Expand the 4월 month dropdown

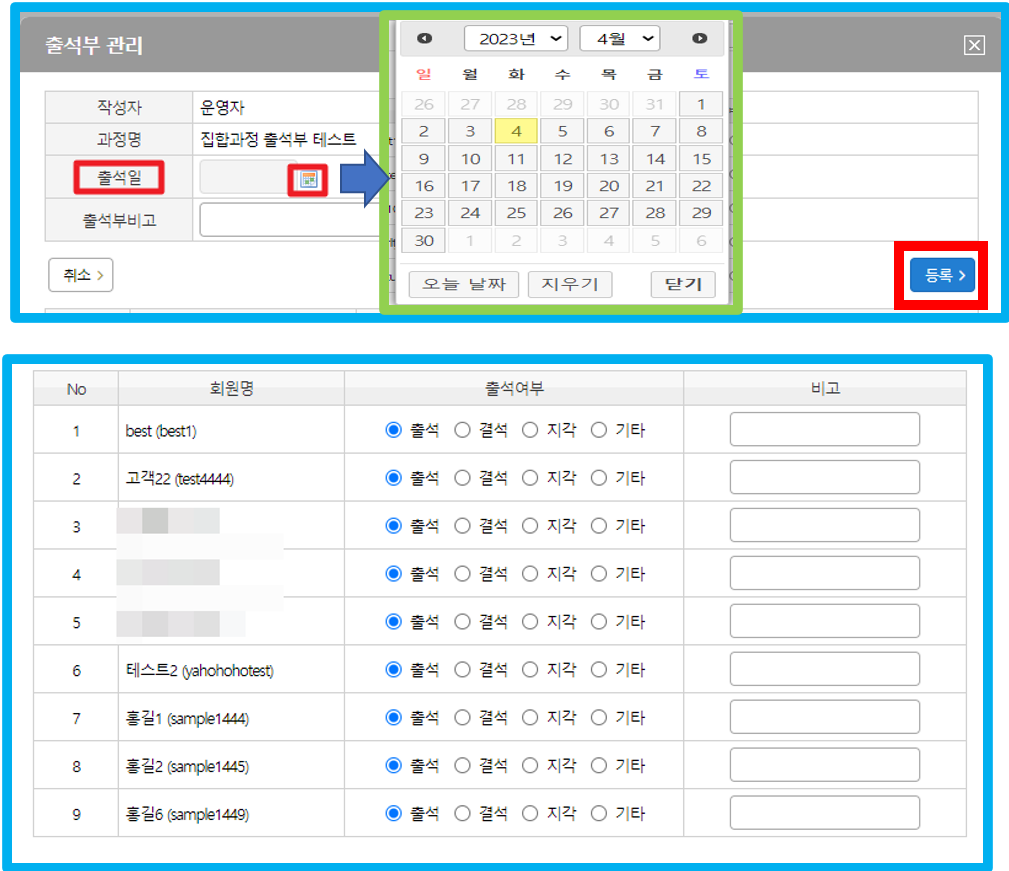click(x=619, y=39)
